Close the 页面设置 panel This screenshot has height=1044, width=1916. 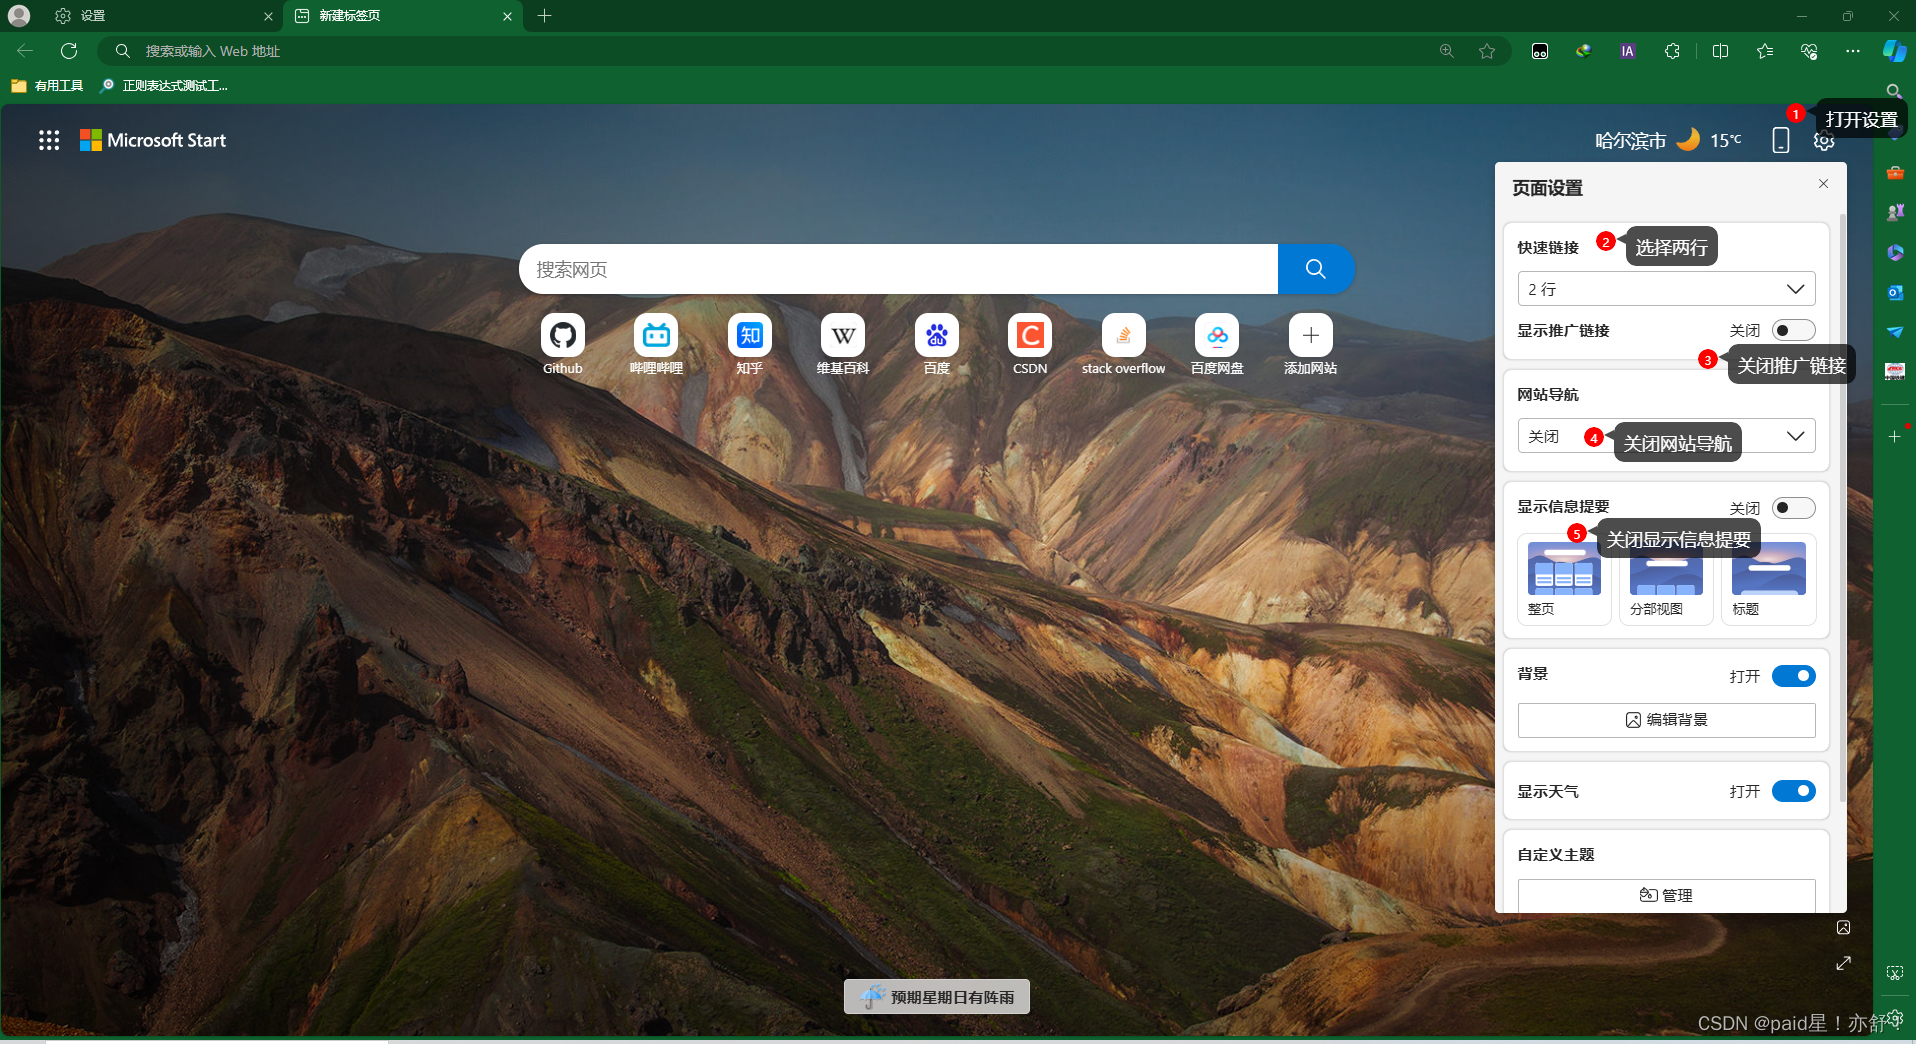tap(1823, 184)
